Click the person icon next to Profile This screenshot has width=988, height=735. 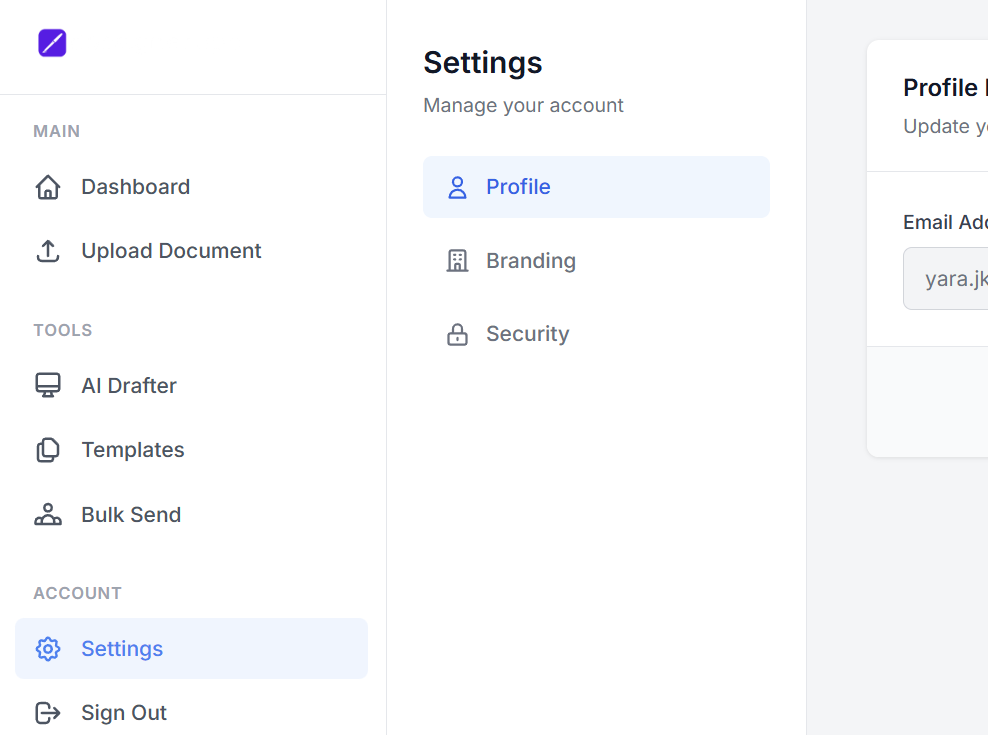pos(457,187)
